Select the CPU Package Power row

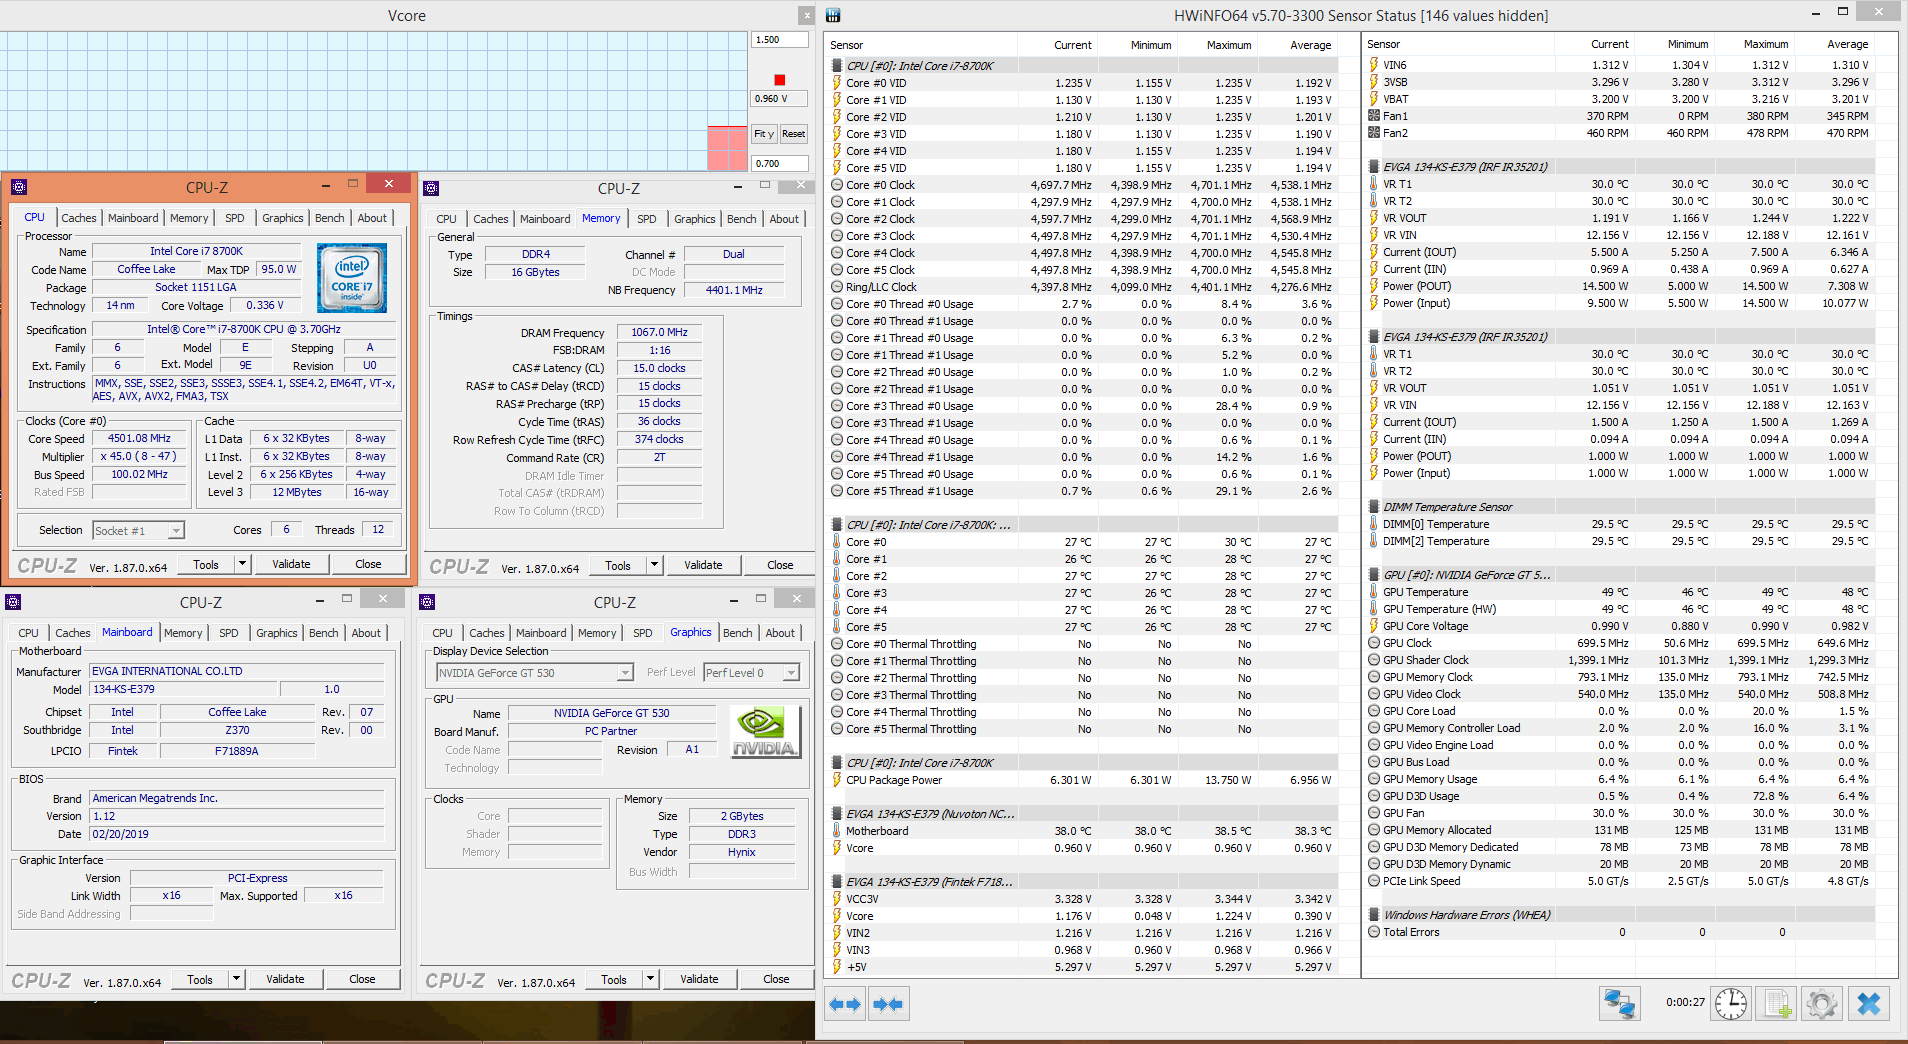coord(1083,780)
